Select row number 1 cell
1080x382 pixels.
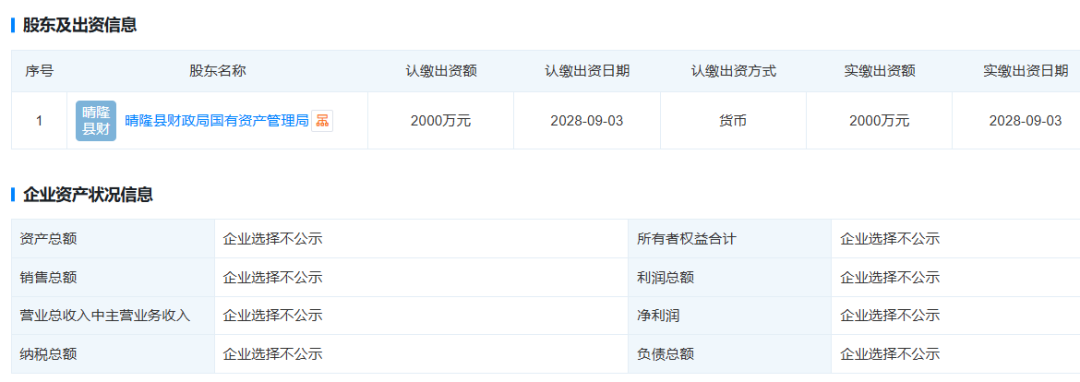tap(39, 120)
